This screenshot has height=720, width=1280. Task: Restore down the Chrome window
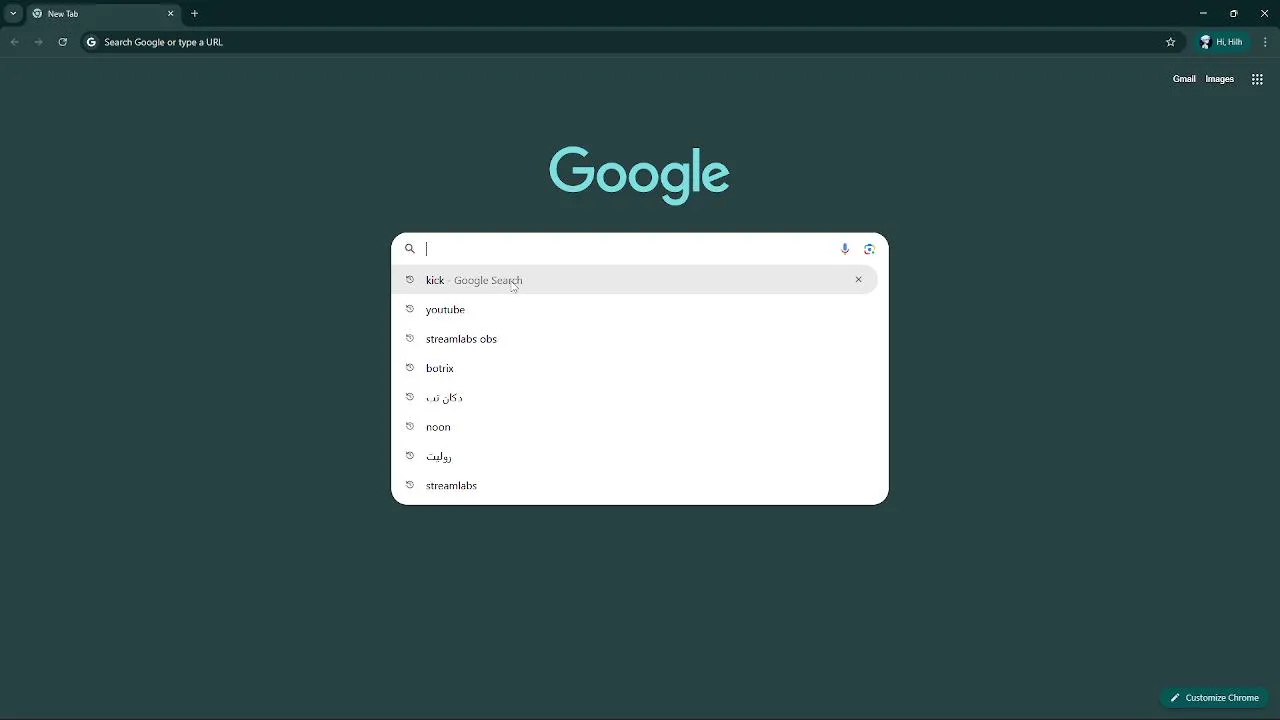point(1234,14)
